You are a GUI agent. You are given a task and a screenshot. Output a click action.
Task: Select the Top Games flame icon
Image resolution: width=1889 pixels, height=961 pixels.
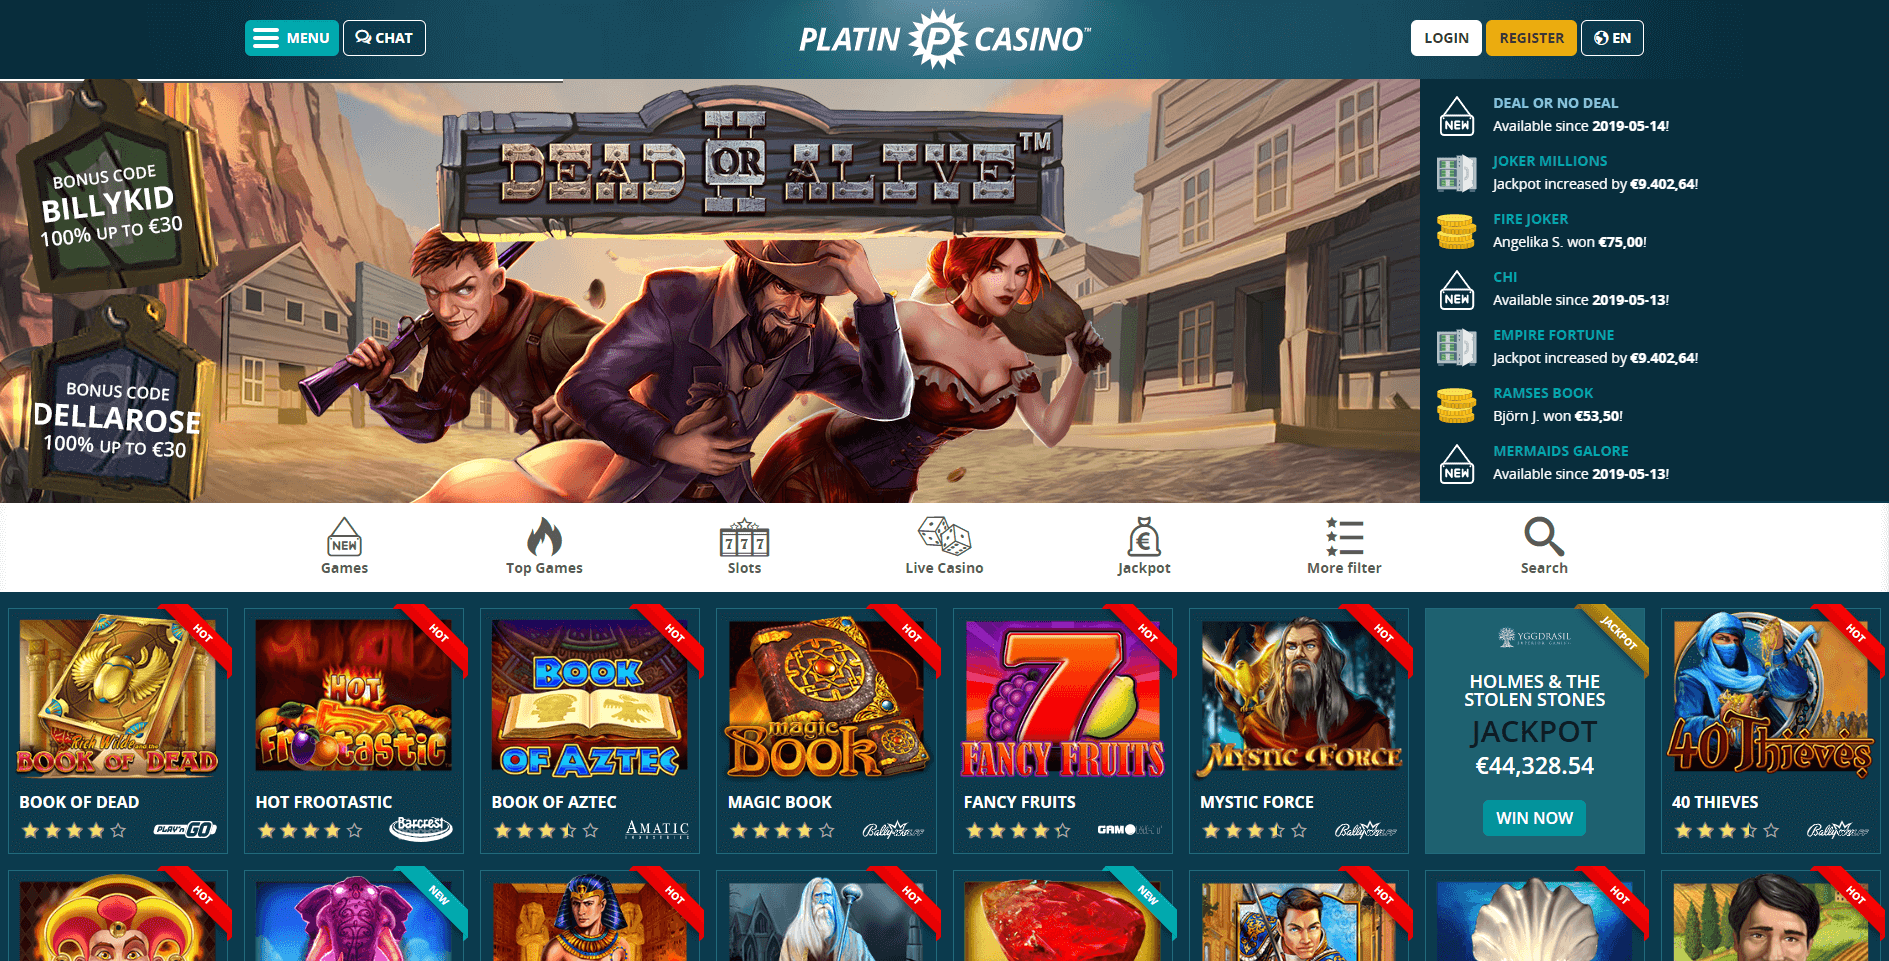pyautogui.click(x=544, y=537)
